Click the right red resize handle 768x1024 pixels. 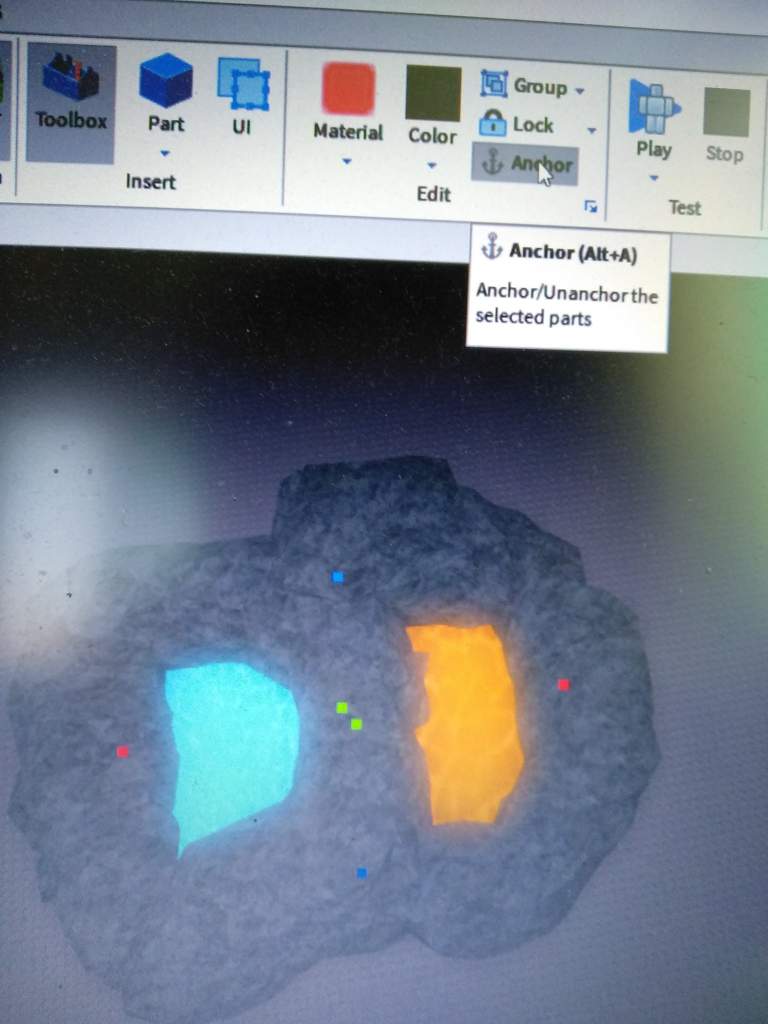pos(564,684)
